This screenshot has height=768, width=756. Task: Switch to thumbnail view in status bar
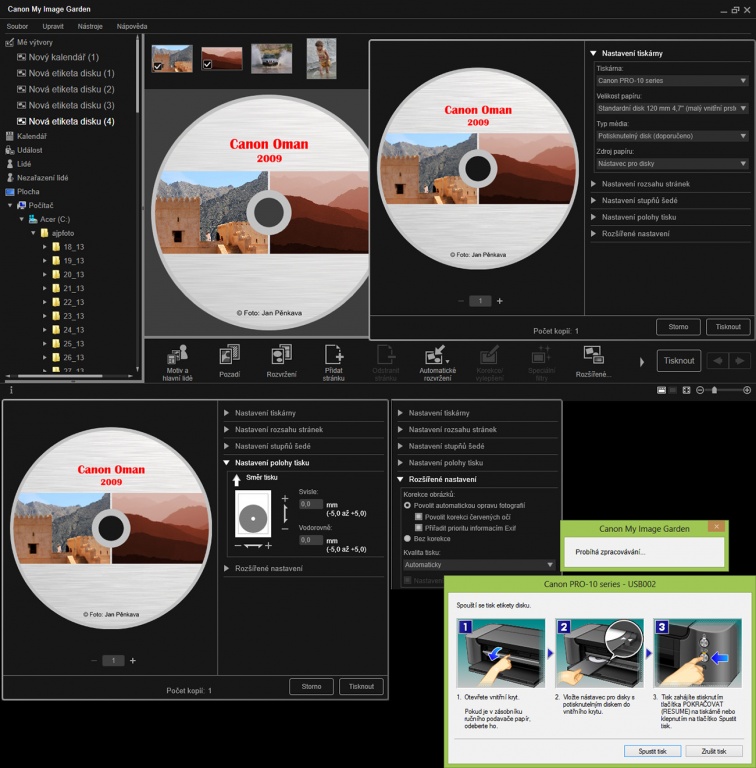(x=661, y=390)
